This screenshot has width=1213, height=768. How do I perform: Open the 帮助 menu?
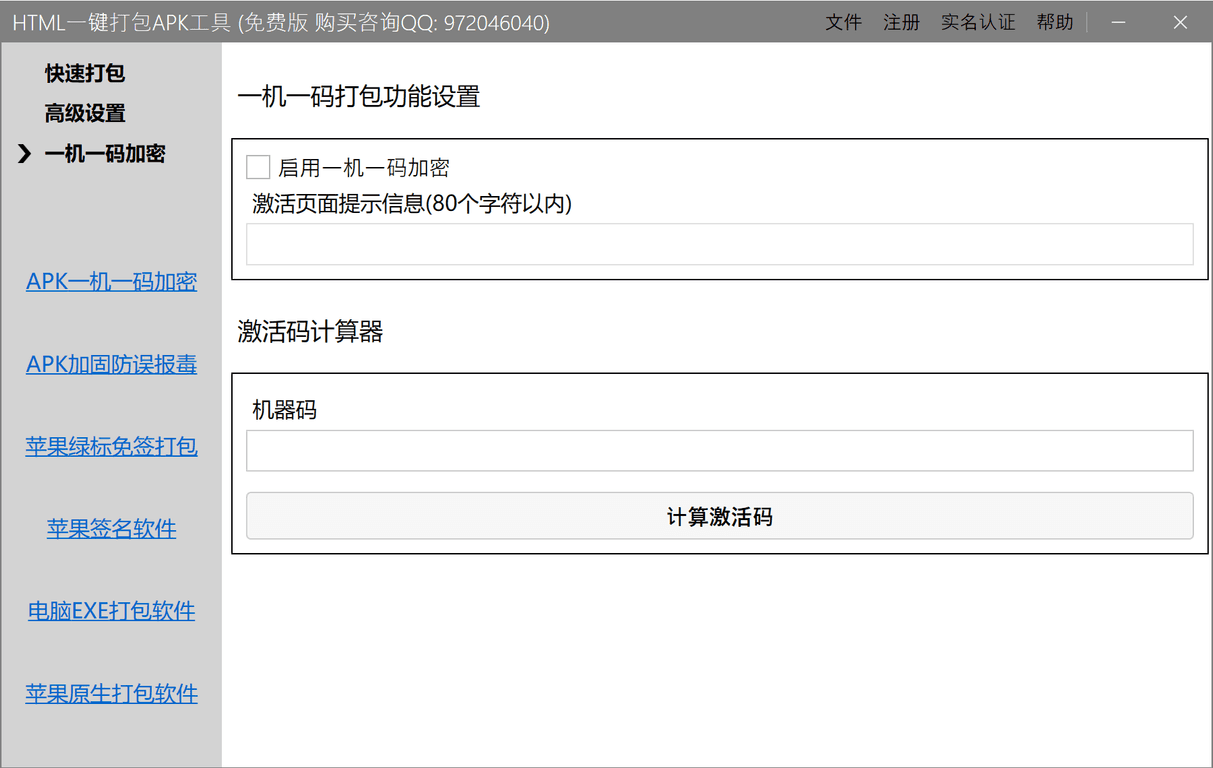pos(1055,22)
